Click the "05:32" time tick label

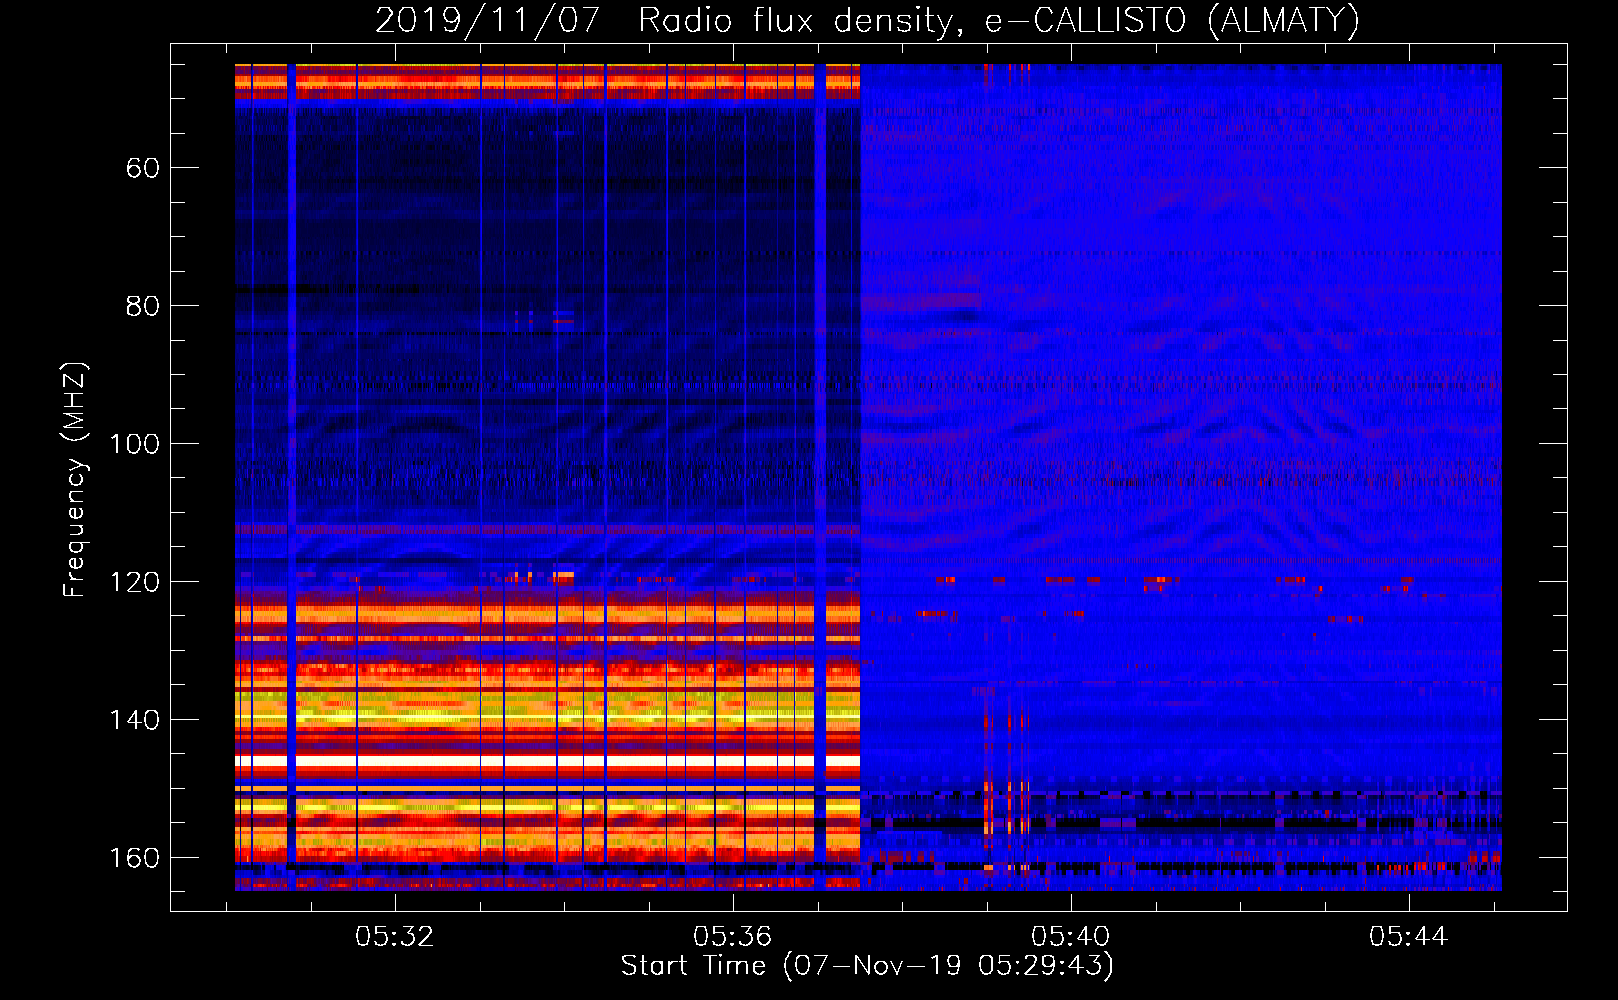click(x=395, y=936)
